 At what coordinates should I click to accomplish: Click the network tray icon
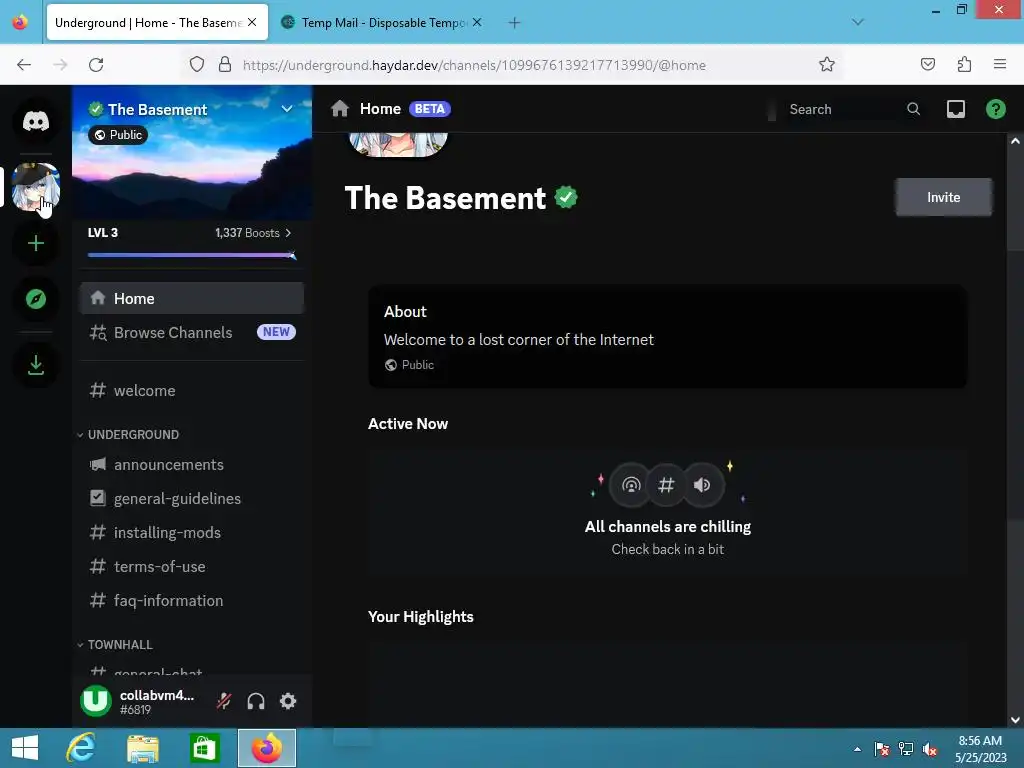click(906, 749)
